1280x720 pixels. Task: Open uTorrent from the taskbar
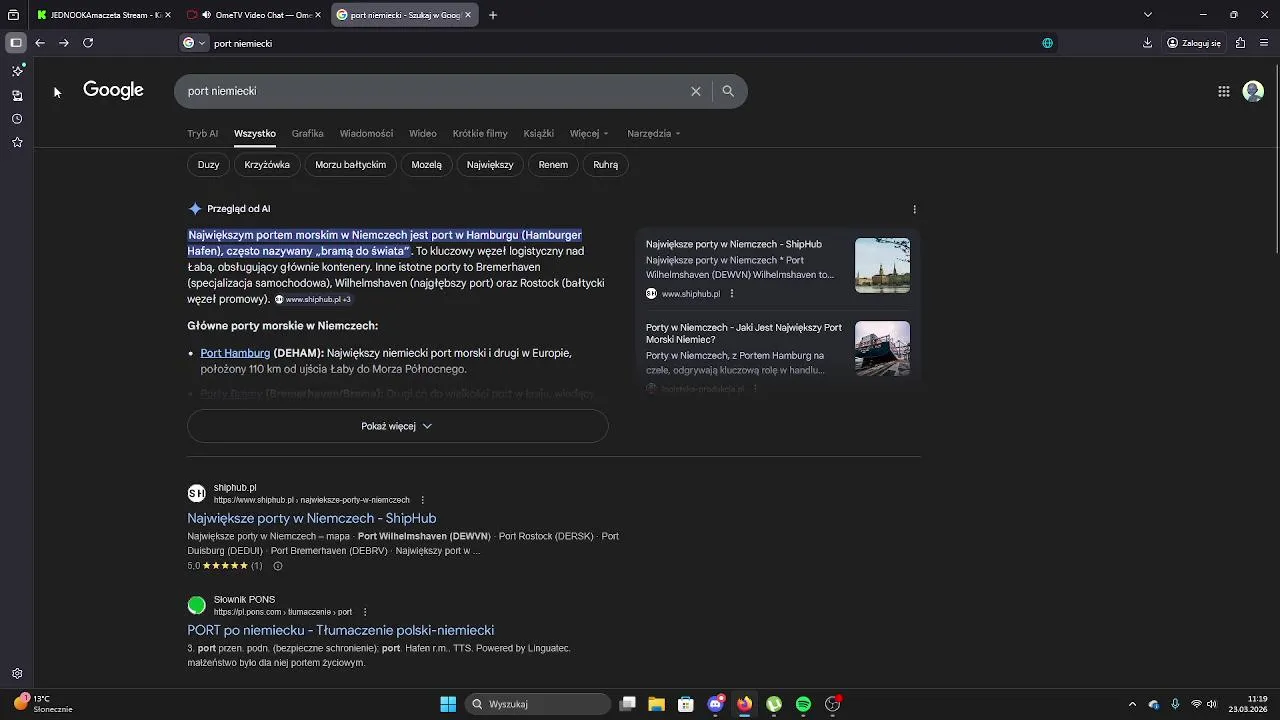pos(774,704)
